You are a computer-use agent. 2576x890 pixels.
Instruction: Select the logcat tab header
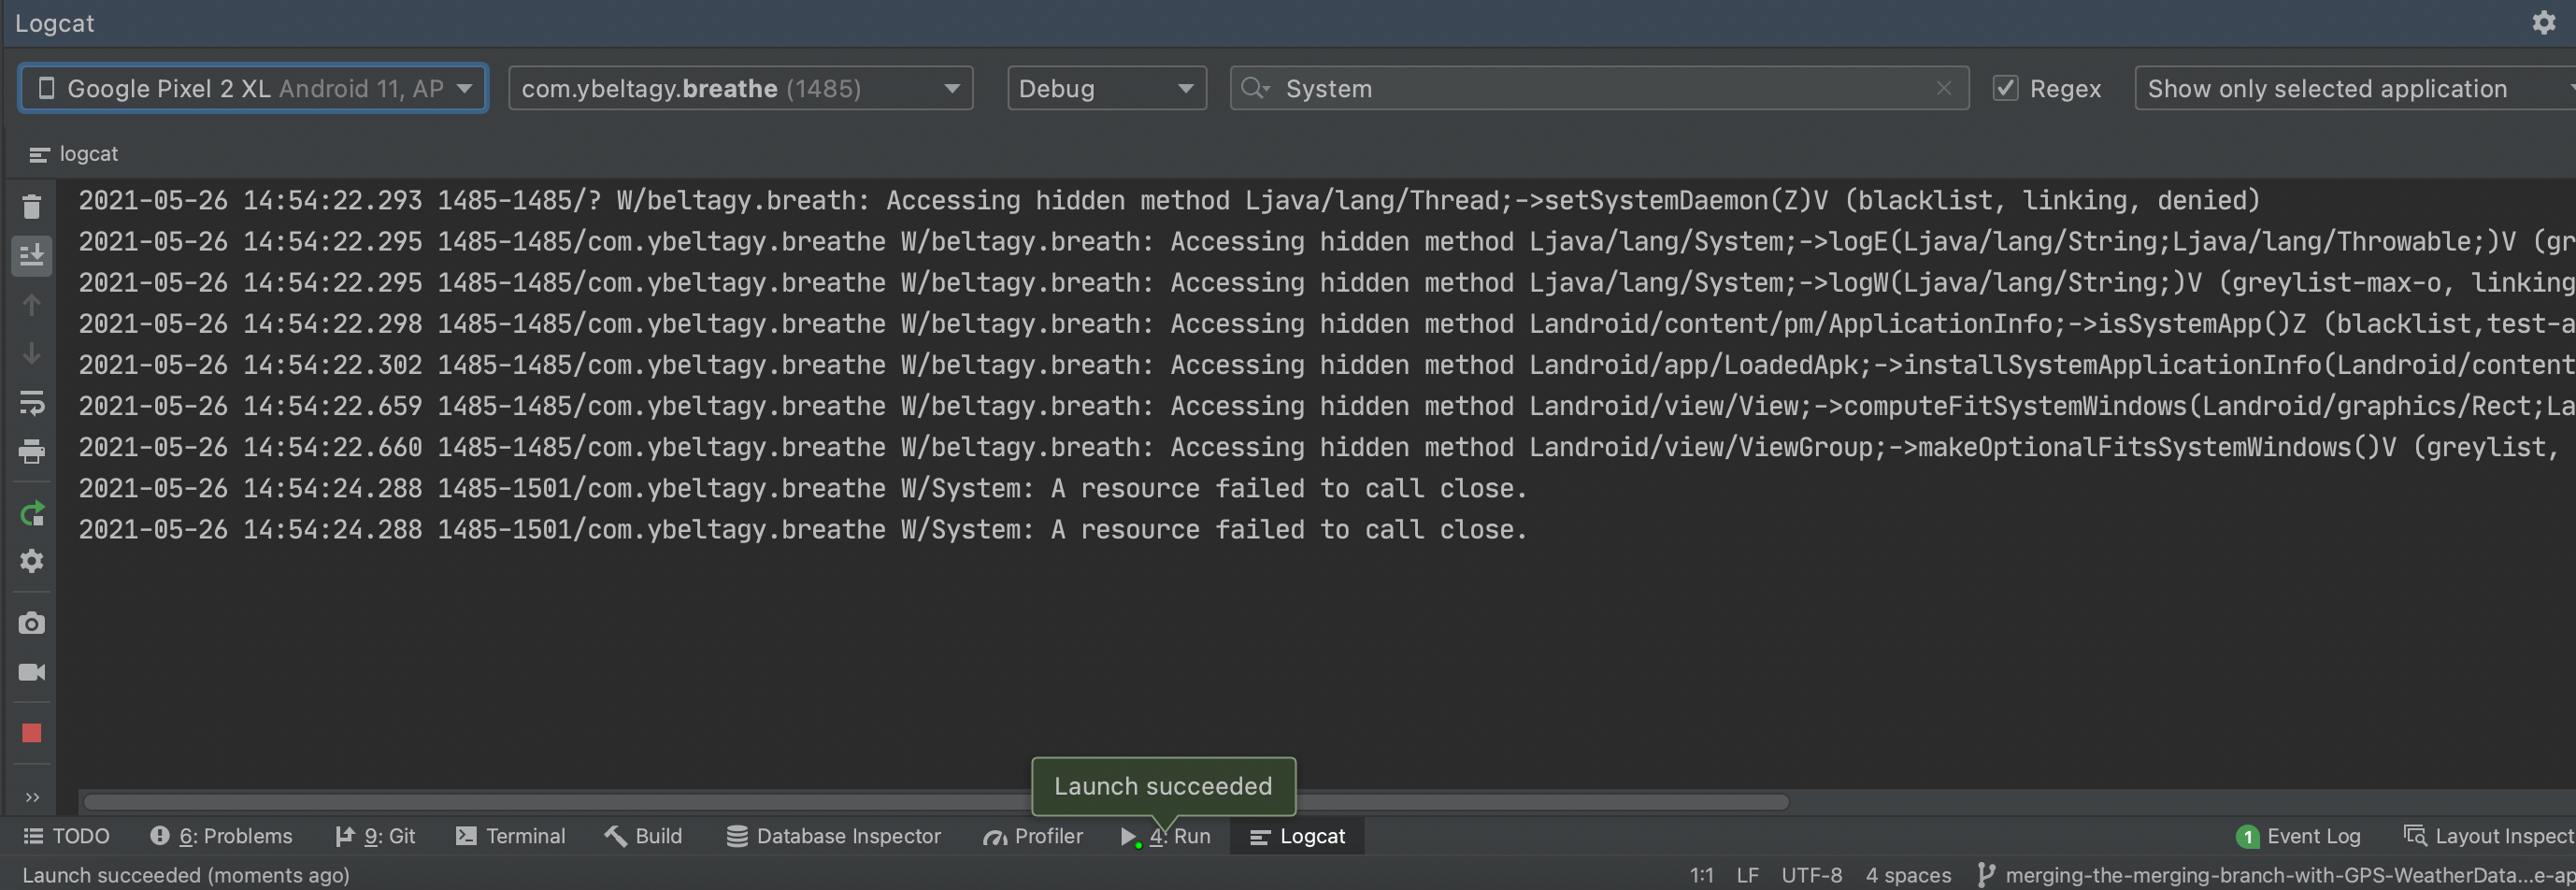(74, 154)
